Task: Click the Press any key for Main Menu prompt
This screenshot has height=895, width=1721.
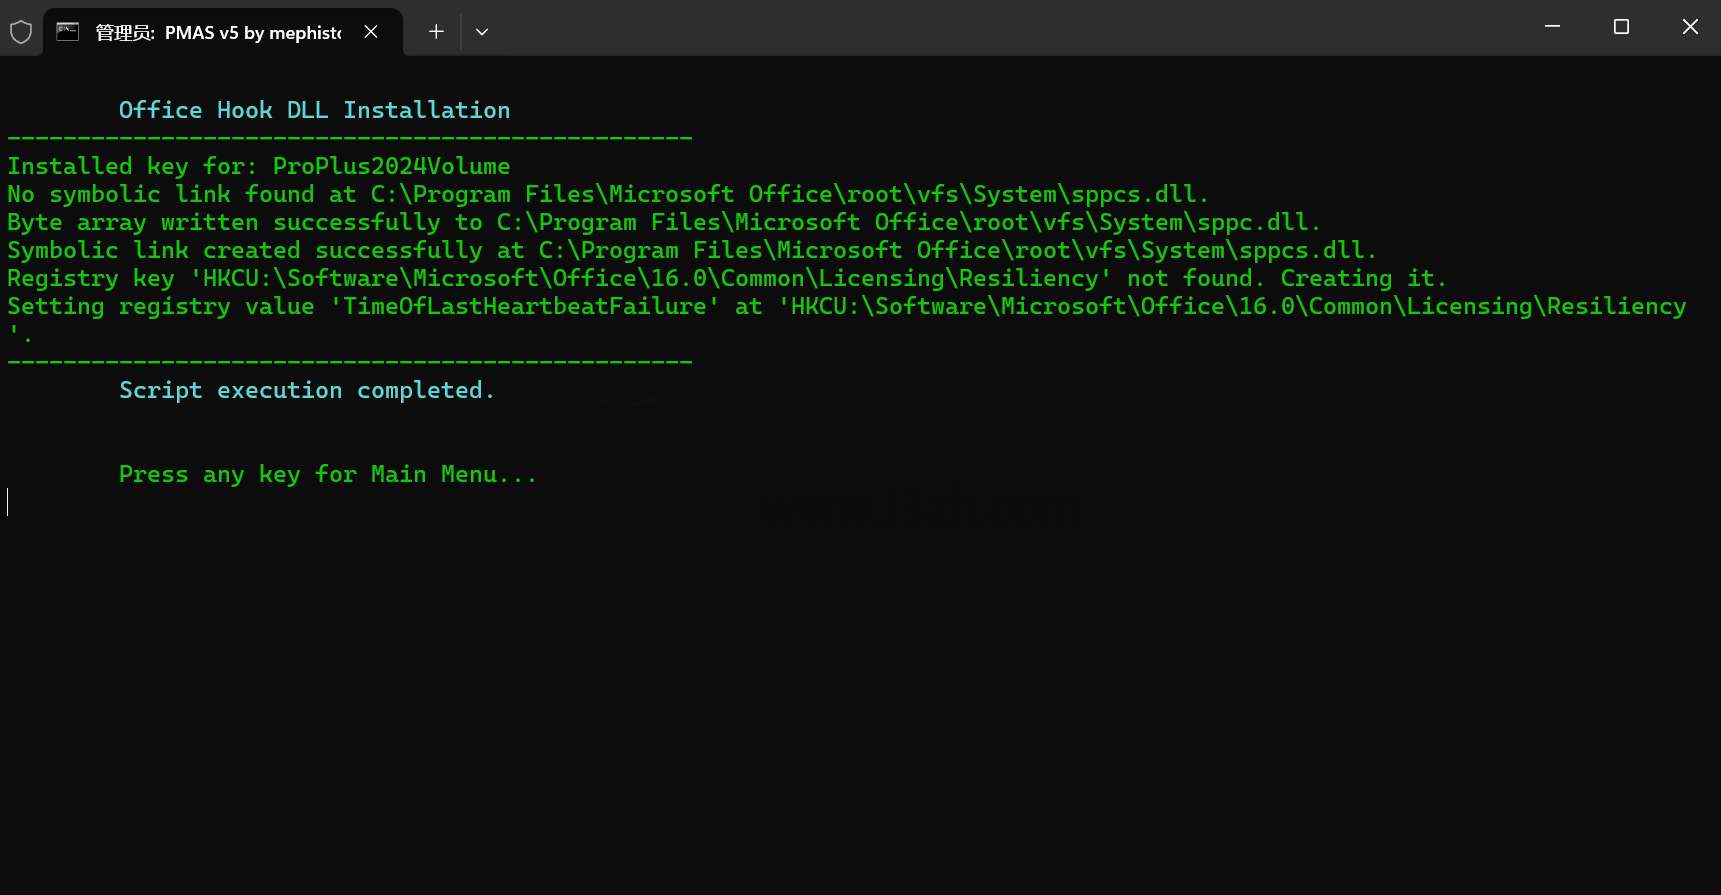Action: [328, 474]
